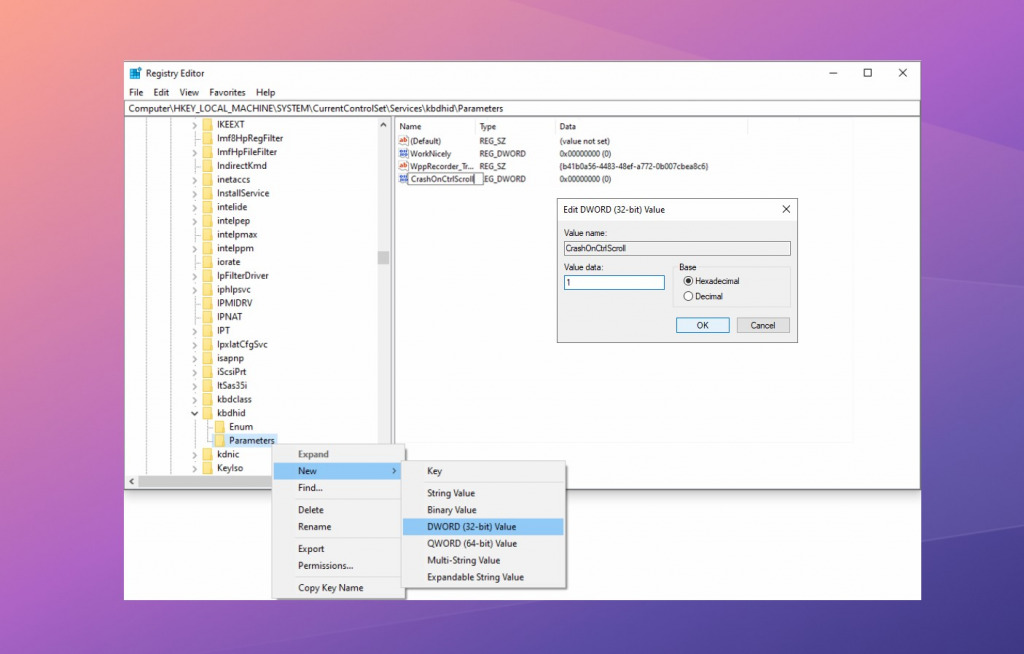The image size is (1024, 654).
Task: Expand the intelide tree node
Action: click(195, 207)
